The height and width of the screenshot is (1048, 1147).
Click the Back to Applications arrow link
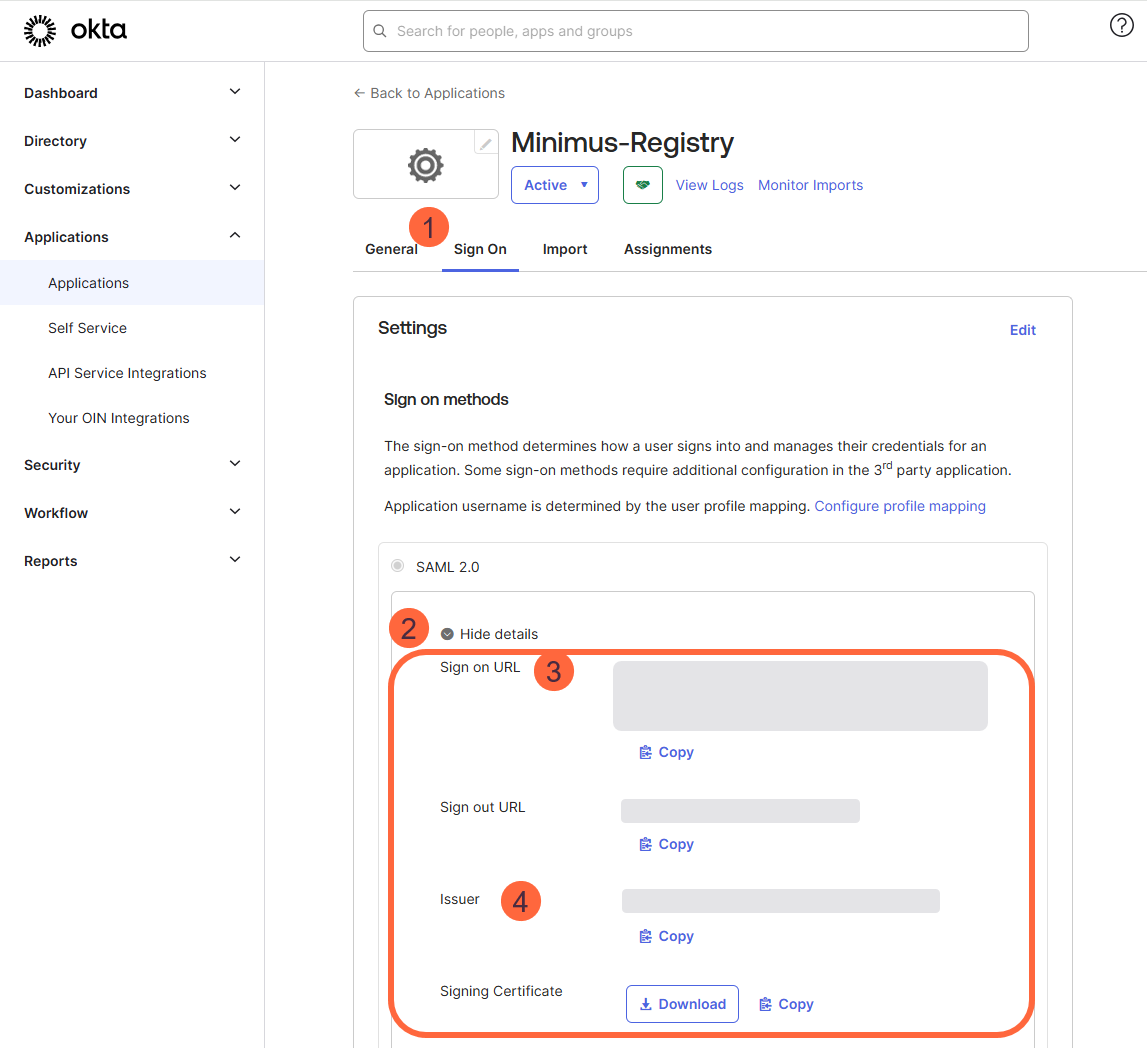click(429, 93)
